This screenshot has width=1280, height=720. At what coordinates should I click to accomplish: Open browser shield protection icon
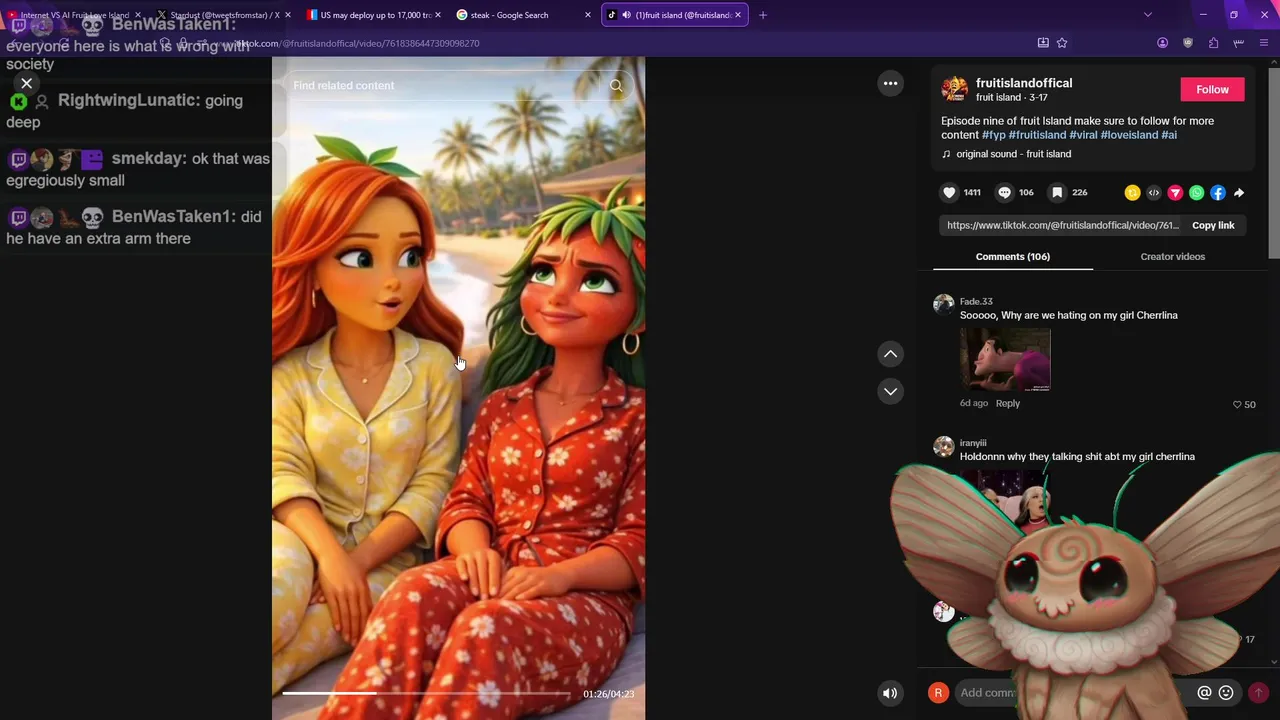1188,43
